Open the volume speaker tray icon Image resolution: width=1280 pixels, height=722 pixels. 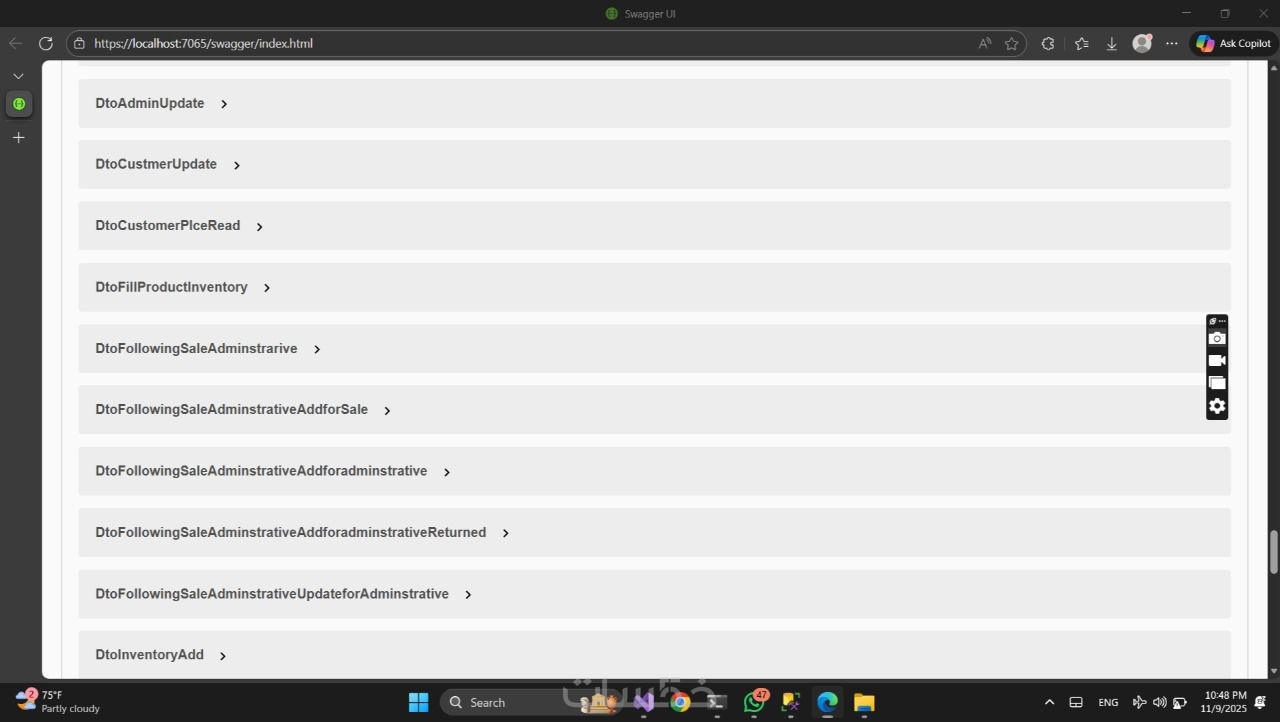(x=1159, y=702)
